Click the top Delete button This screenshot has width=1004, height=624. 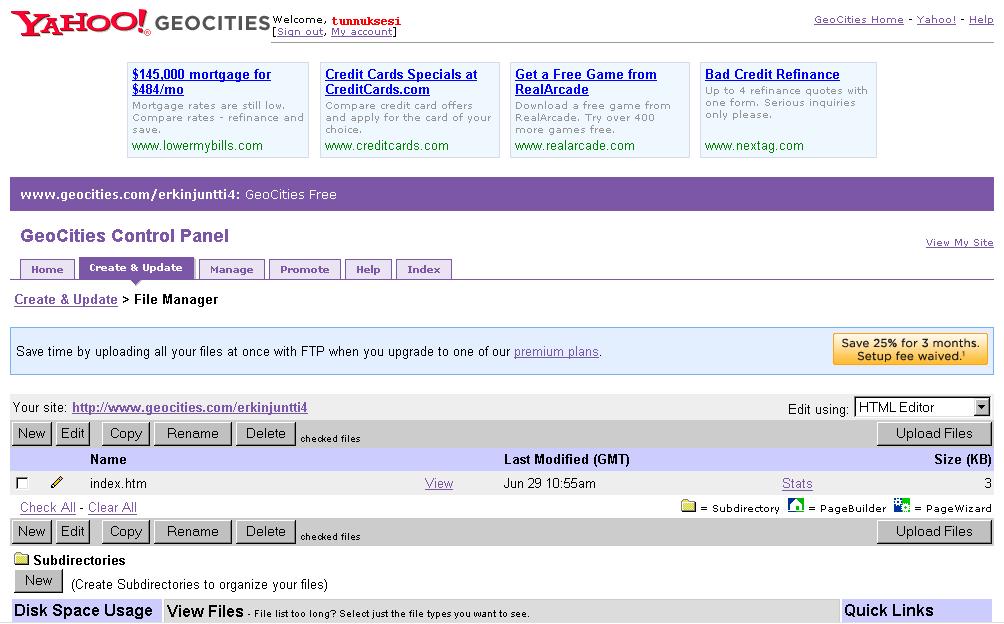click(x=265, y=433)
